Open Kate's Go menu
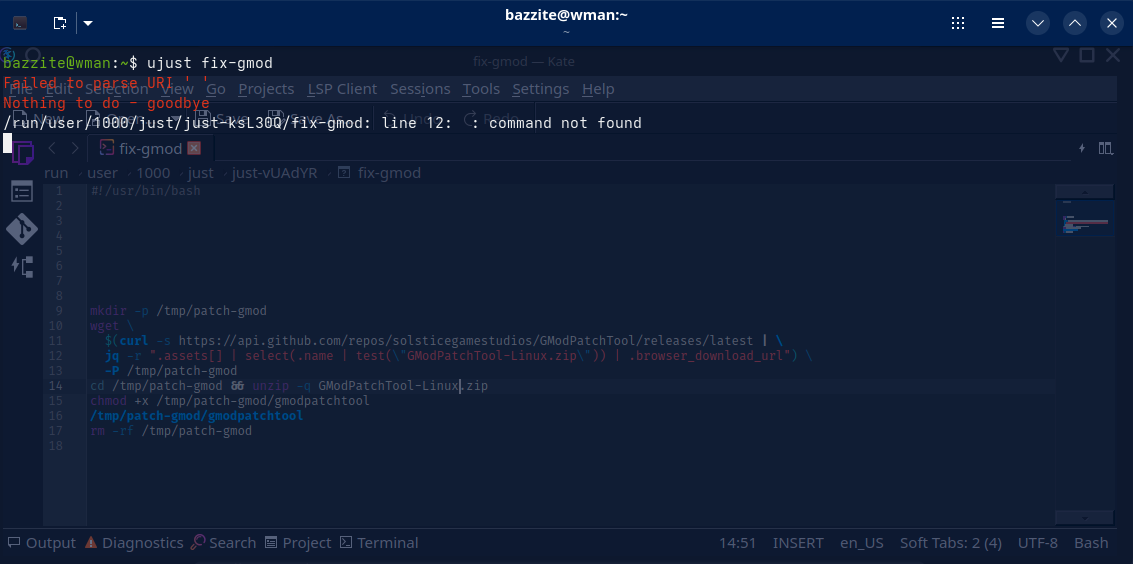The image size is (1133, 564). click(x=216, y=89)
